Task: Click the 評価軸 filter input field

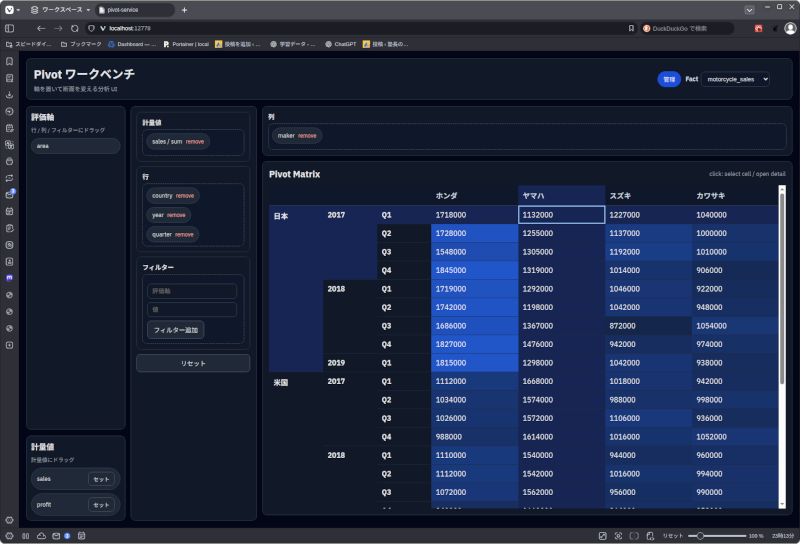Action: [x=192, y=291]
